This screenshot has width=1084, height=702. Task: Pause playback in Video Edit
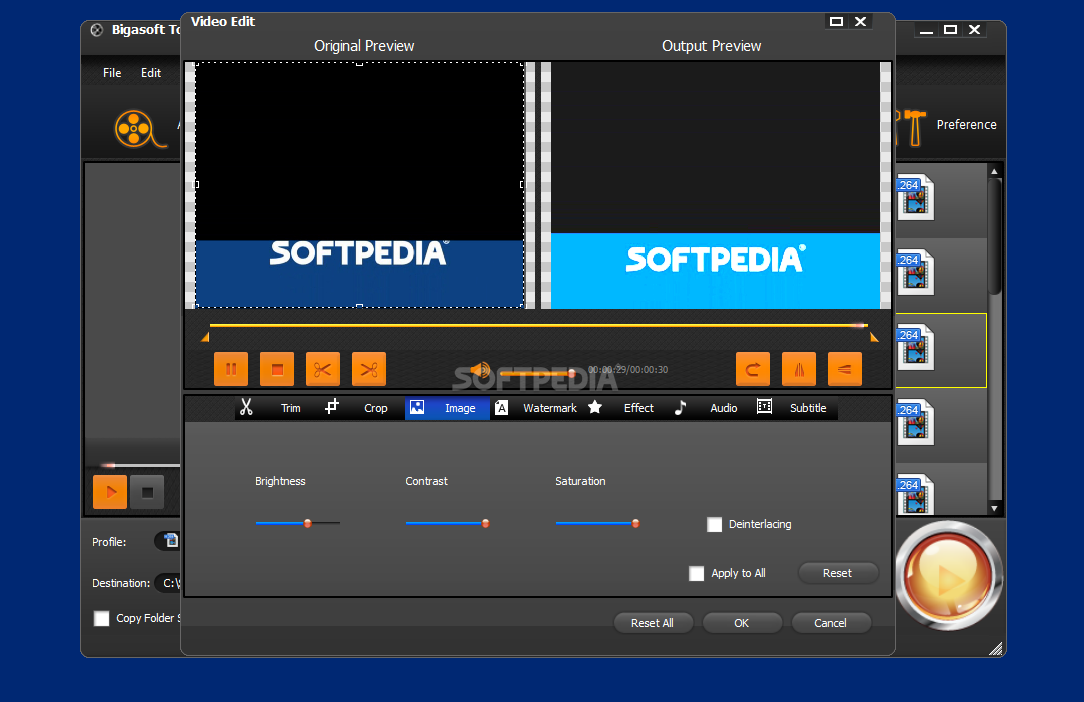tap(231, 369)
